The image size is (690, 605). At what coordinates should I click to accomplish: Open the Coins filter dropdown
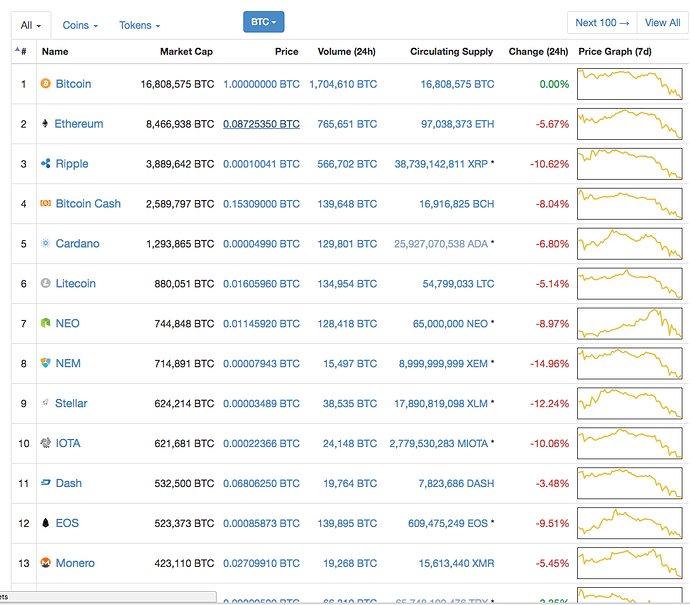click(80, 25)
